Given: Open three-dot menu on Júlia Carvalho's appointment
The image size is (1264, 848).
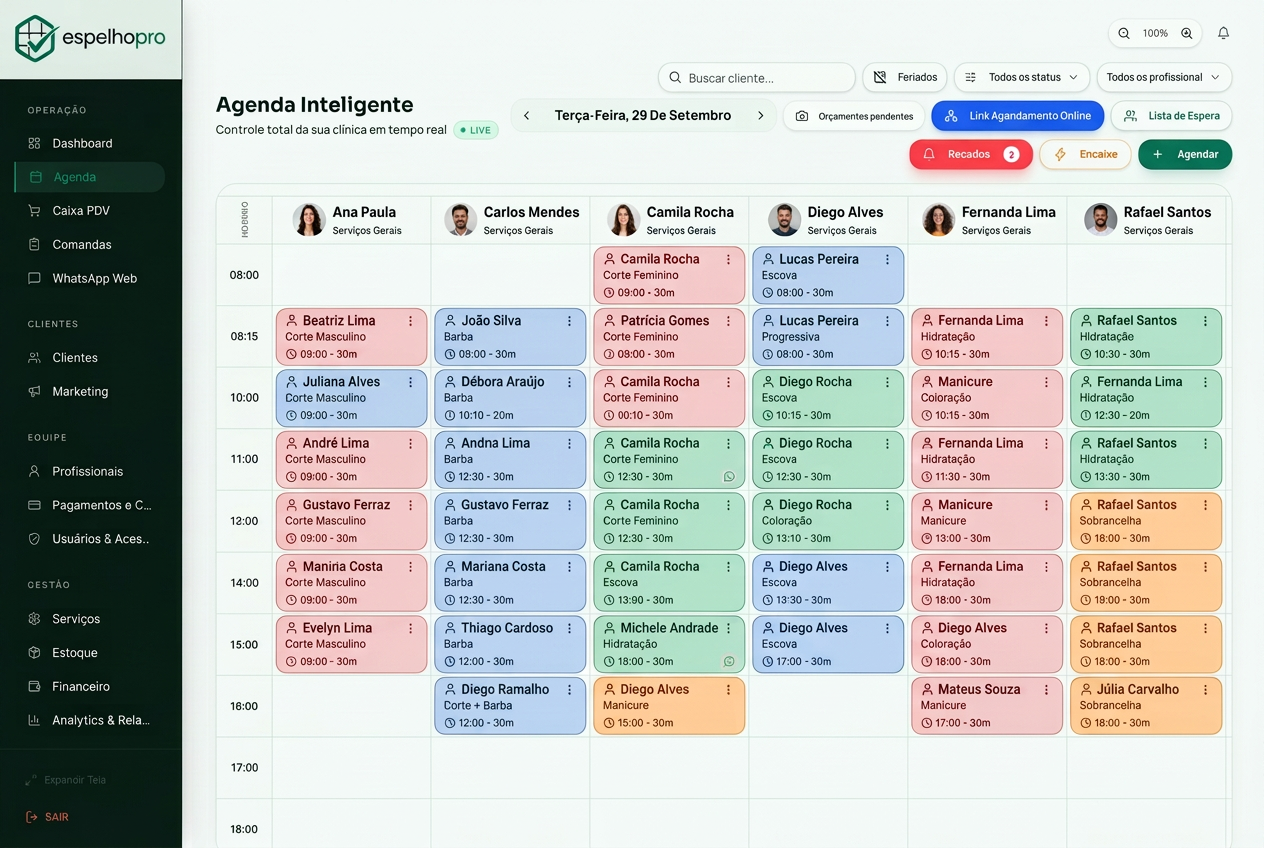Looking at the screenshot, I should pyautogui.click(x=1206, y=689).
